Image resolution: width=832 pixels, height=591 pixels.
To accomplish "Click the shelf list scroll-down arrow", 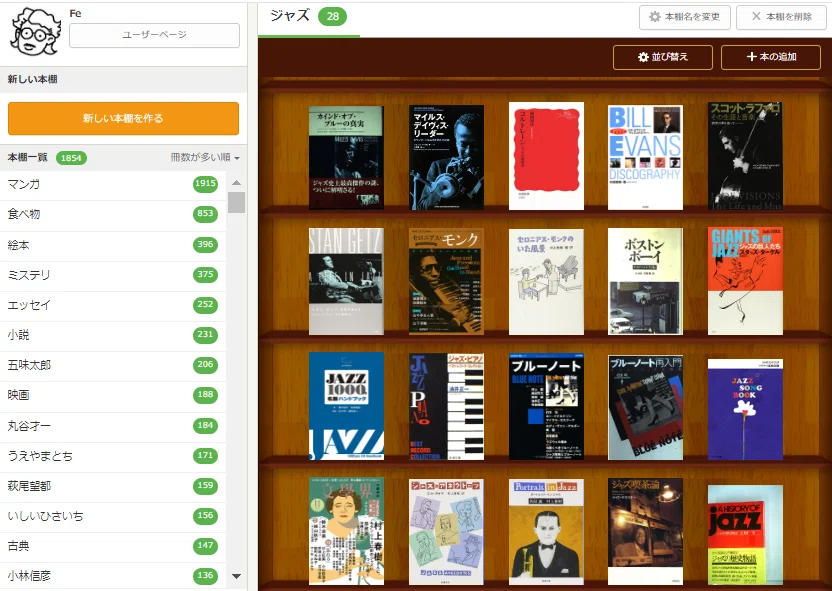I will click(x=237, y=576).
